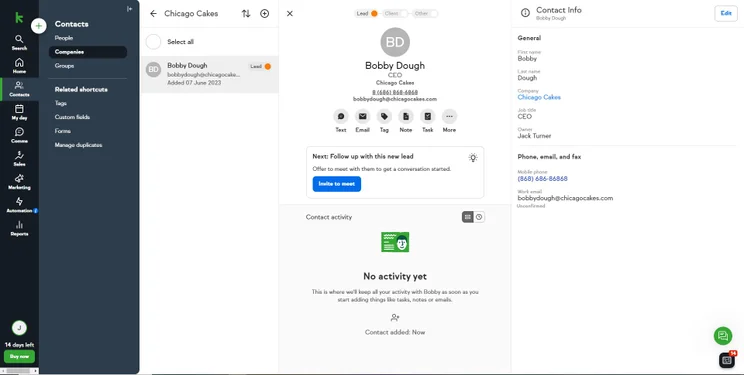Image resolution: width=744 pixels, height=375 pixels.
Task: Click the Lead badge in contact list
Action: 260,66
